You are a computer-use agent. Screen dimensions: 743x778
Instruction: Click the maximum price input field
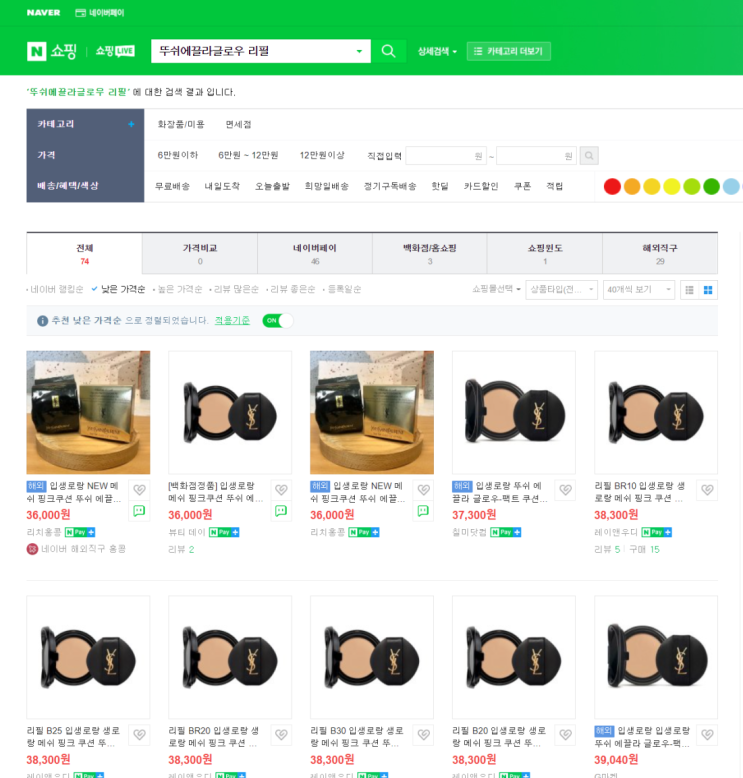(536, 156)
